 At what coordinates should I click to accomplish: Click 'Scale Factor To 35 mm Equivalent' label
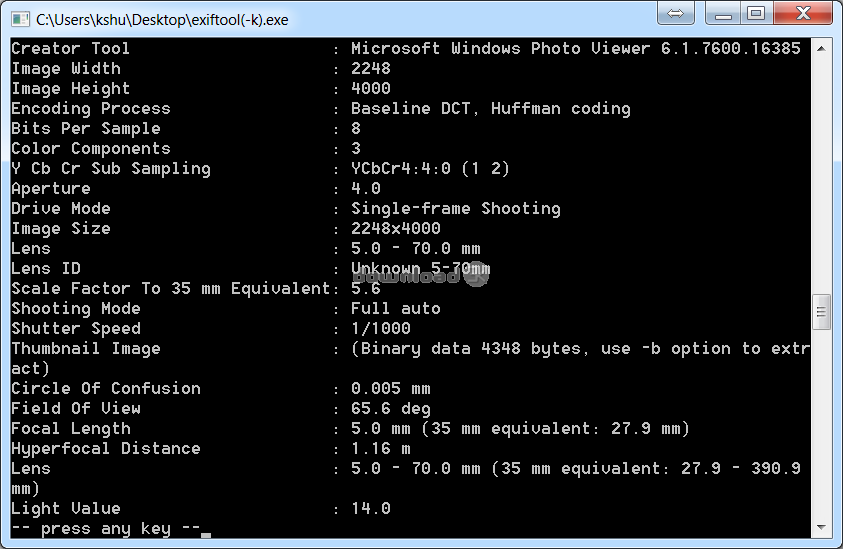(x=170, y=288)
